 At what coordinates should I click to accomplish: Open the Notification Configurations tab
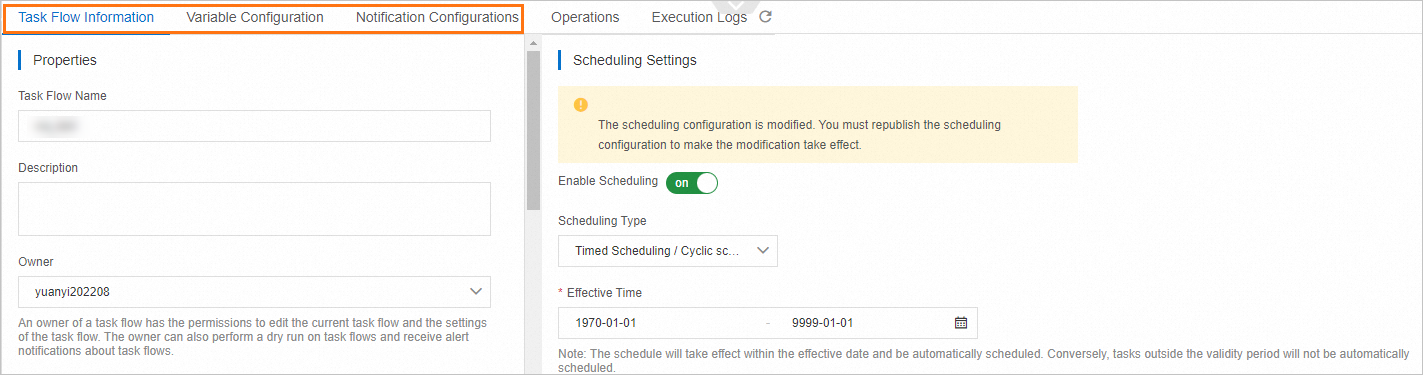tap(437, 17)
